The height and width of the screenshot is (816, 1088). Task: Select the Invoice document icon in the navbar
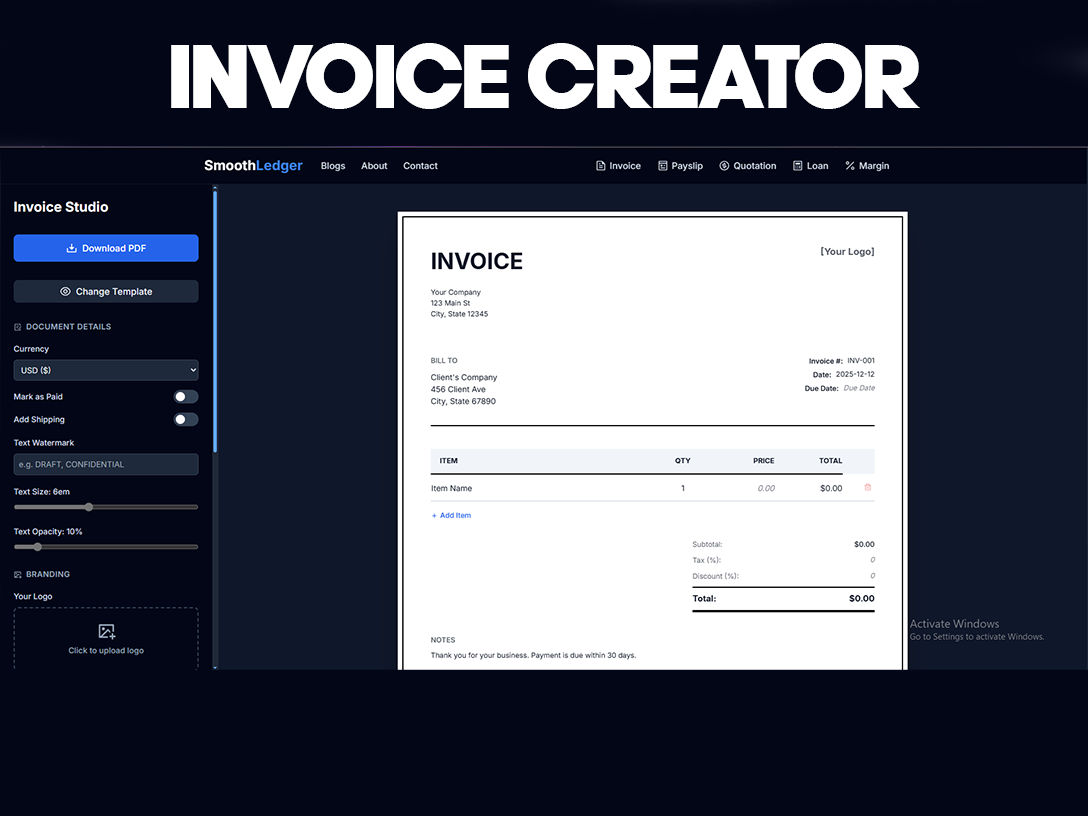coord(600,166)
